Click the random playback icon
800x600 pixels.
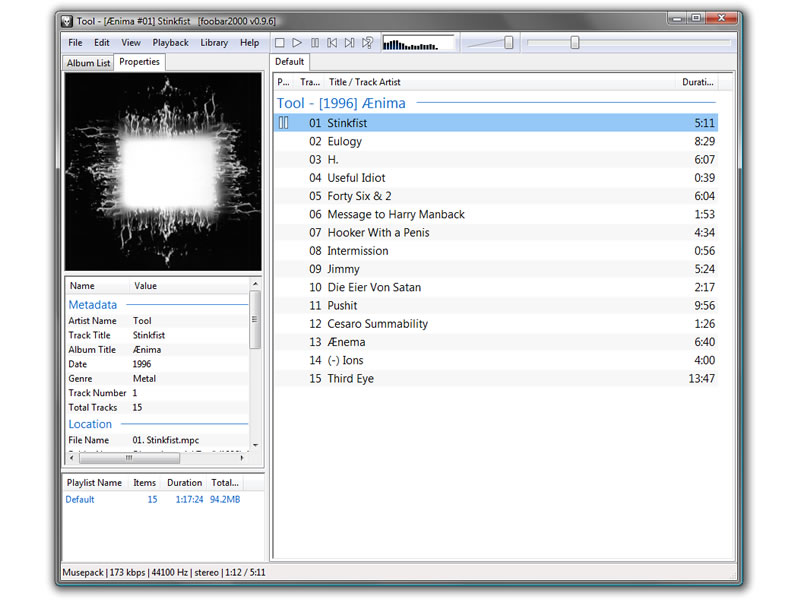point(367,43)
